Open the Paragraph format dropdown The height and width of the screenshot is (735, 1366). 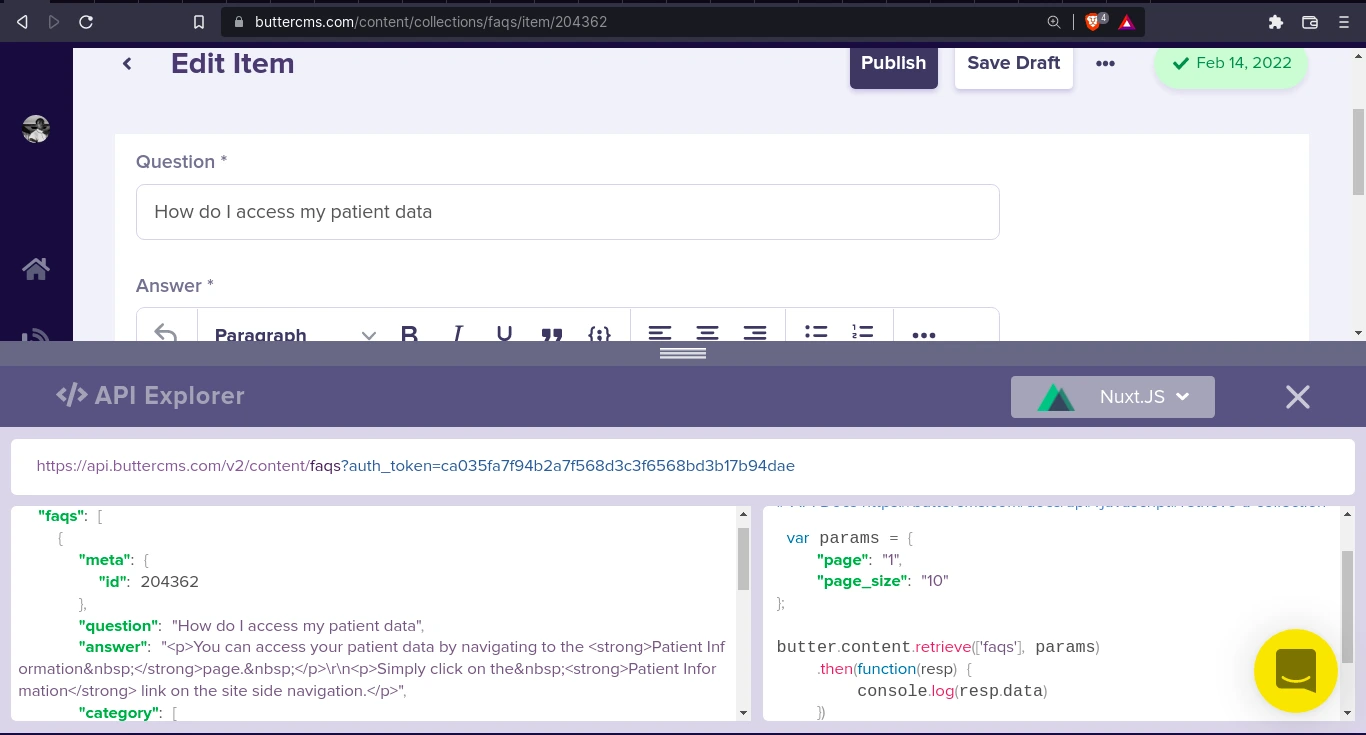pos(295,334)
